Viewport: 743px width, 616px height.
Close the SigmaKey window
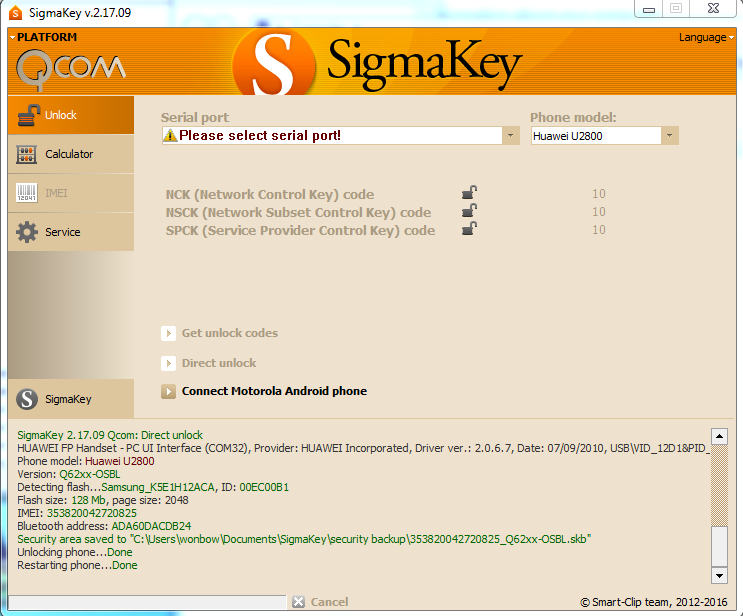coord(713,9)
